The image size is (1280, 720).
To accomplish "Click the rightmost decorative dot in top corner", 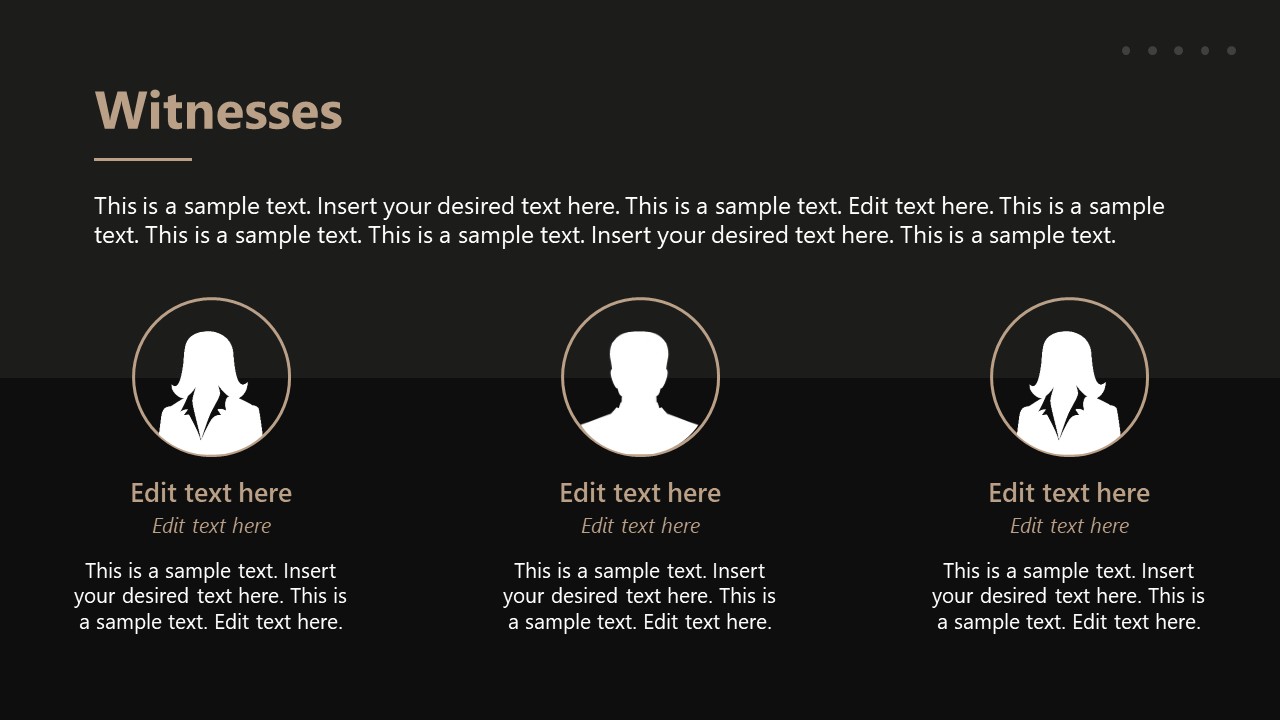I will (x=1231, y=51).
